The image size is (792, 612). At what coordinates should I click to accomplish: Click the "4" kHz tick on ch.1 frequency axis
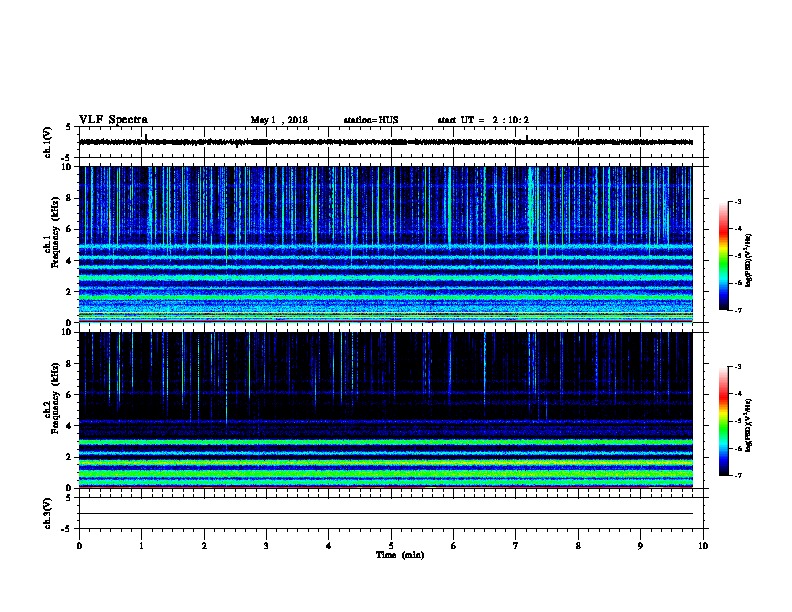tap(69, 261)
